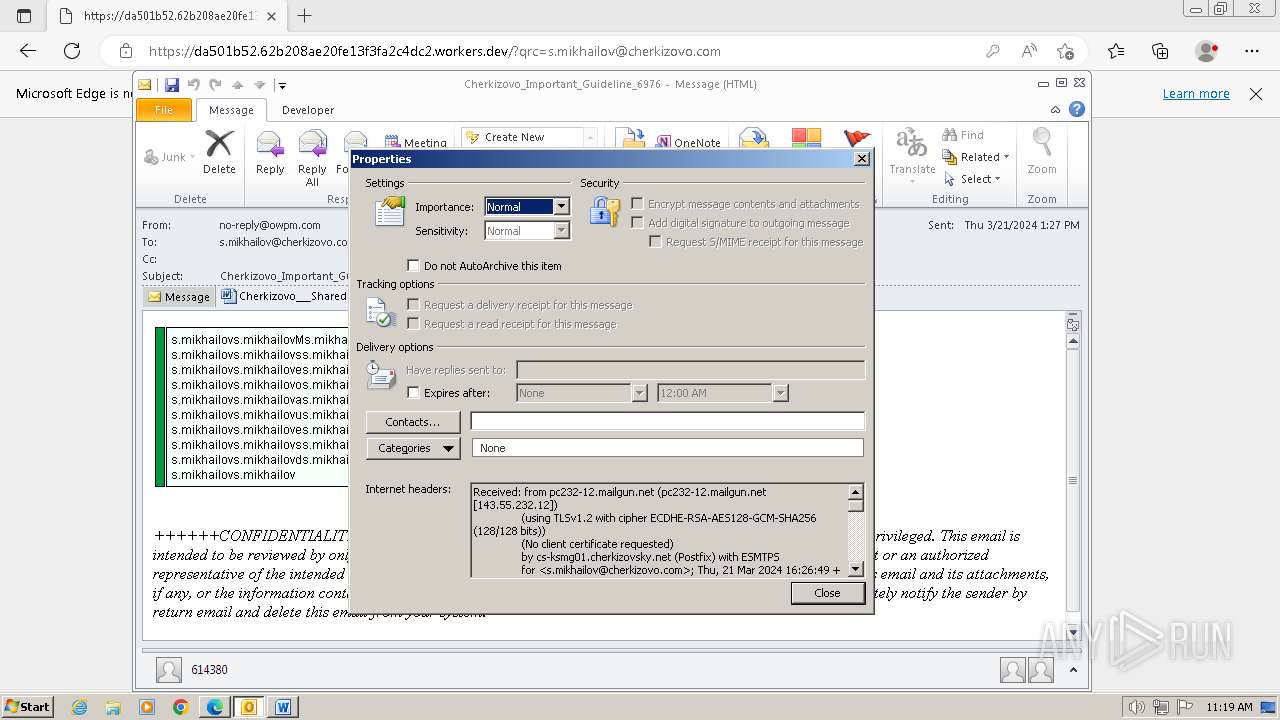Screen dimensions: 1280x720
Task: Toggle Request S/MIME receipt checkbox
Action: click(x=655, y=242)
